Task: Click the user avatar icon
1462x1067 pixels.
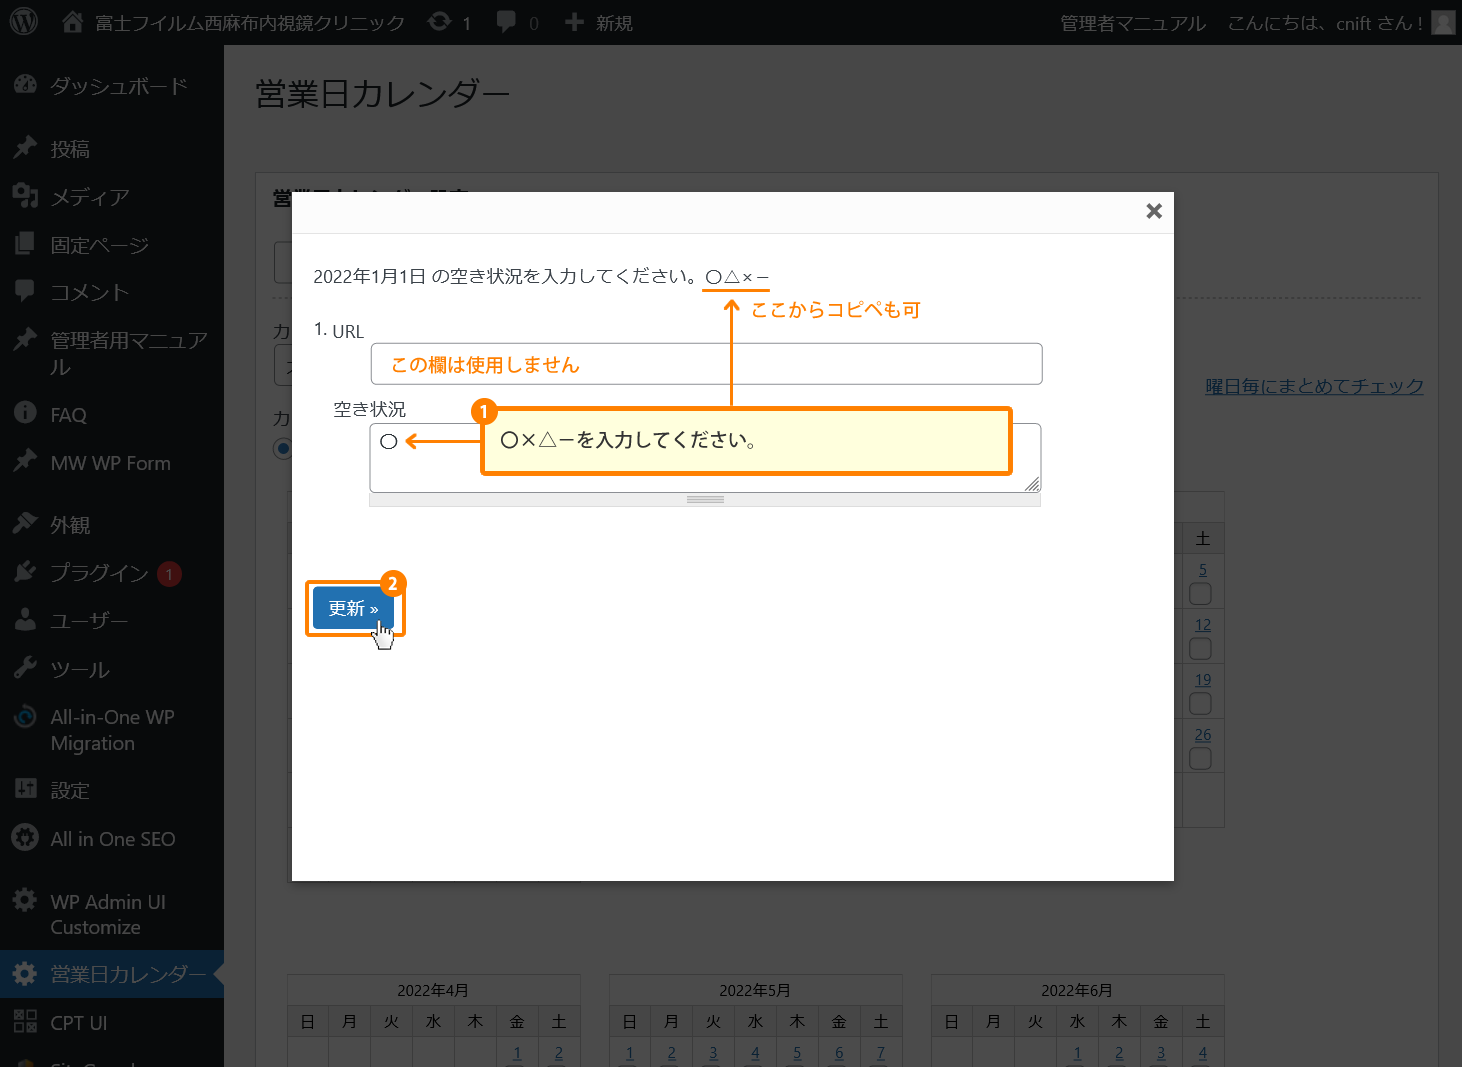Action: [1443, 22]
